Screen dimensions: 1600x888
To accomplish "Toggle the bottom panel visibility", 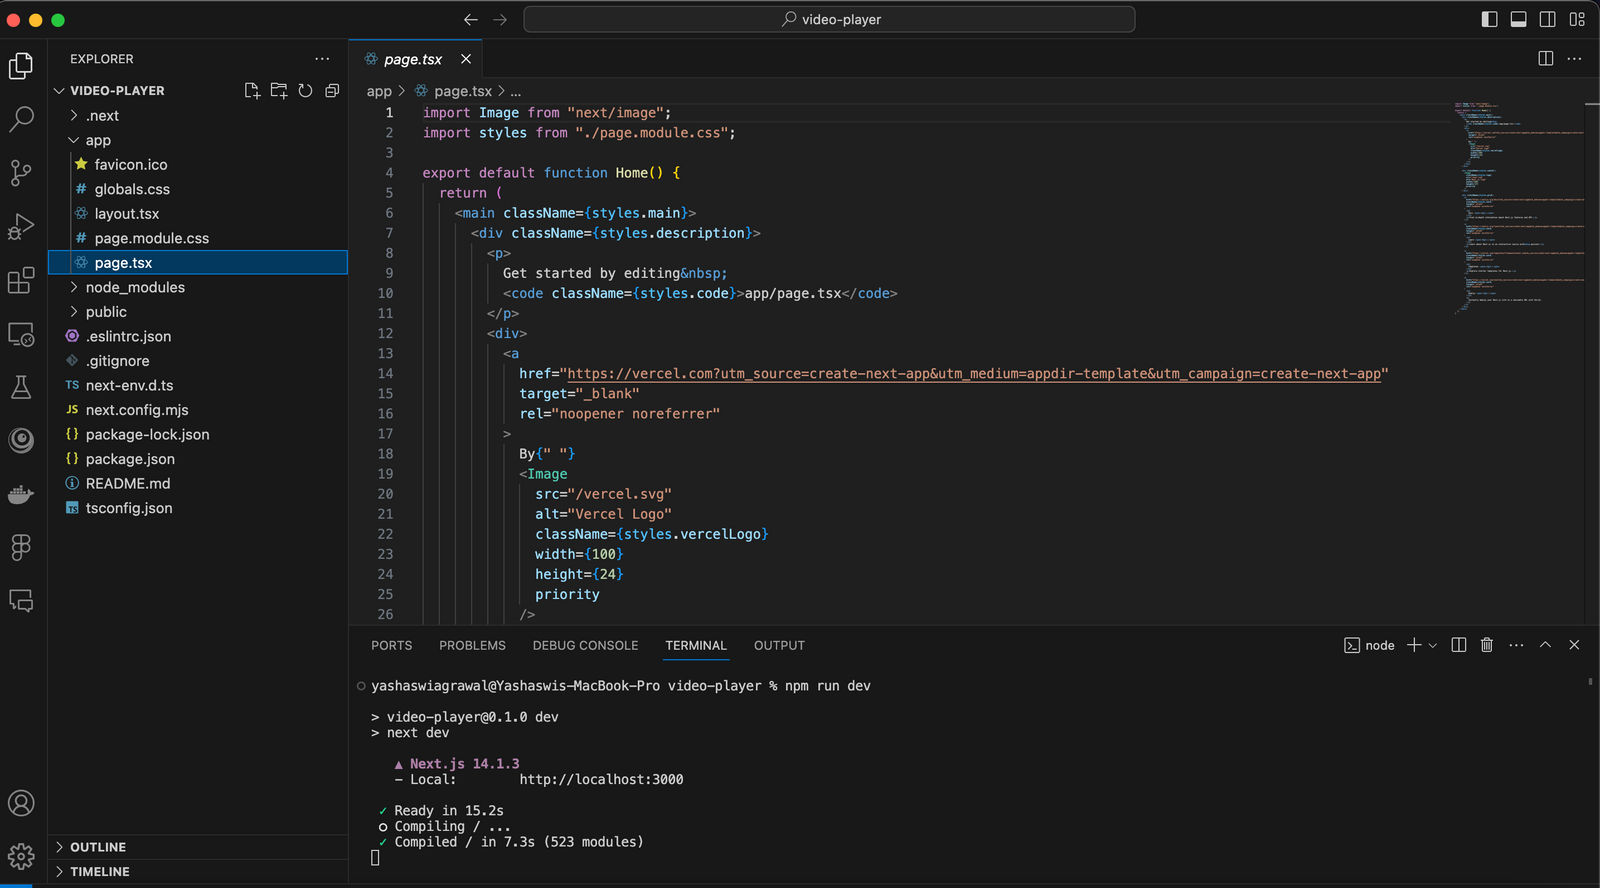I will [x=1518, y=19].
